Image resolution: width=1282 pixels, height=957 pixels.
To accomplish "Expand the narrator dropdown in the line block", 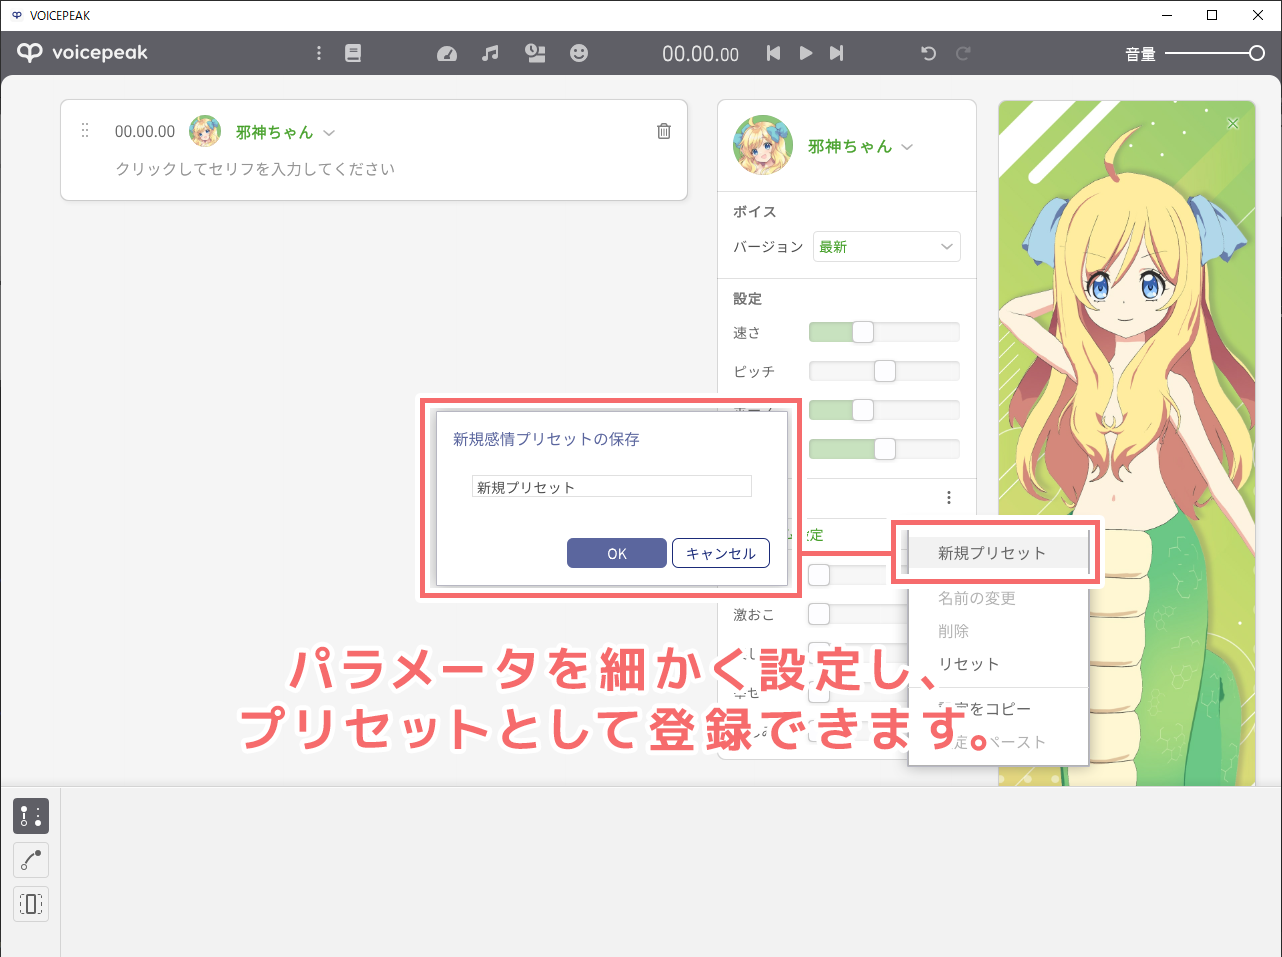I will pos(329,132).
